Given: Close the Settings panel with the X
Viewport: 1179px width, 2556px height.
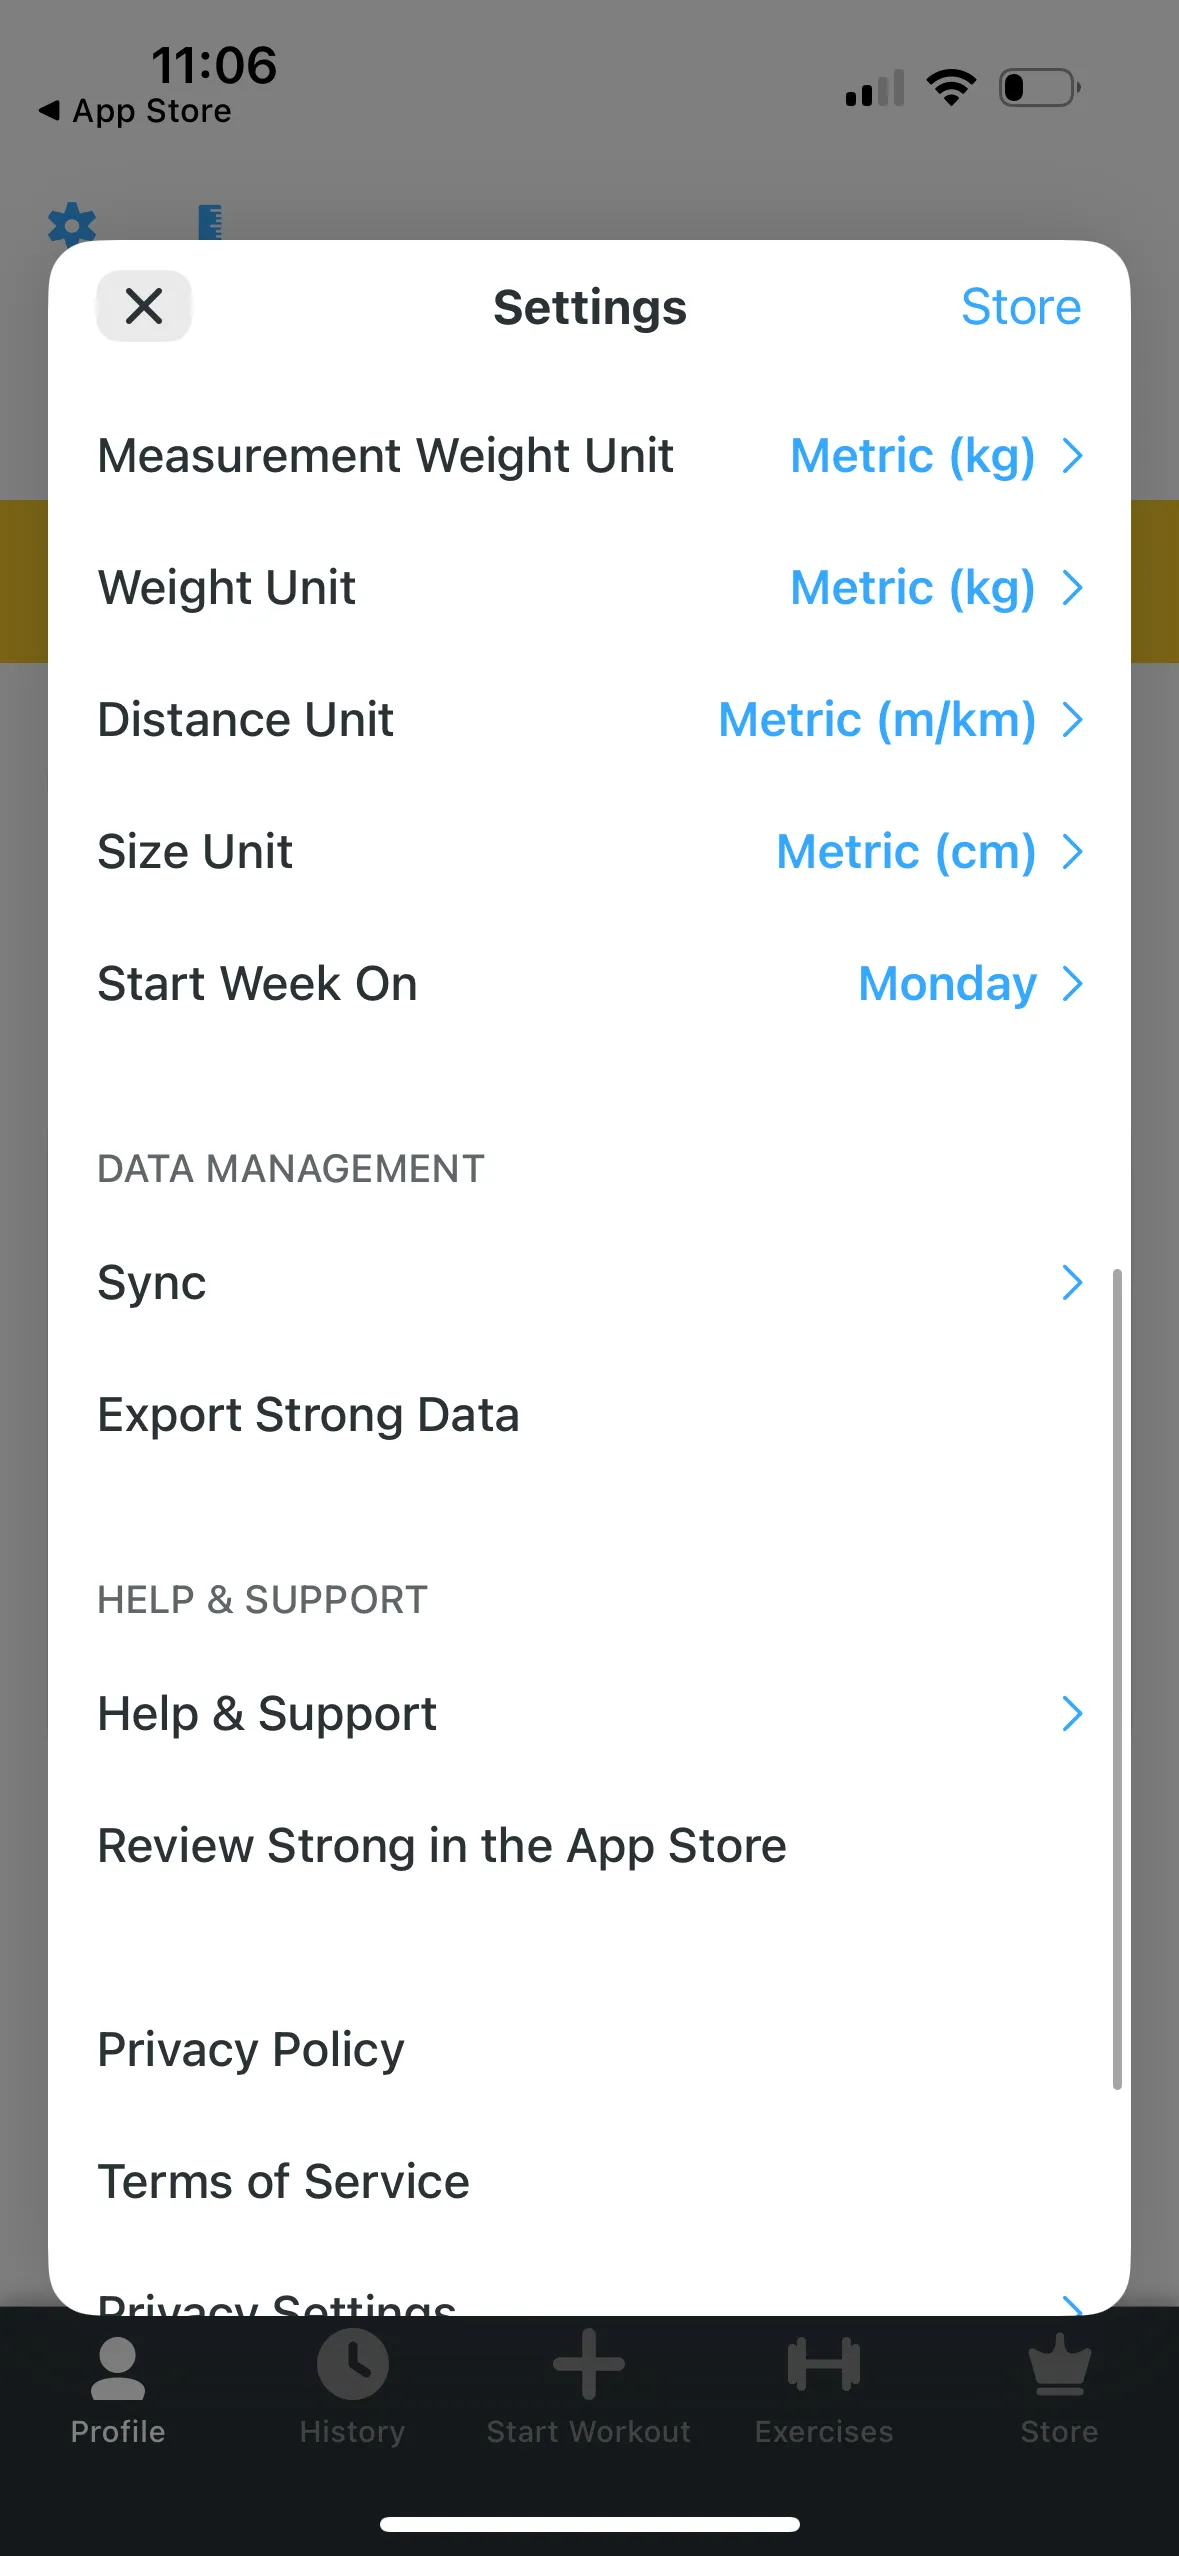Looking at the screenshot, I should 144,306.
